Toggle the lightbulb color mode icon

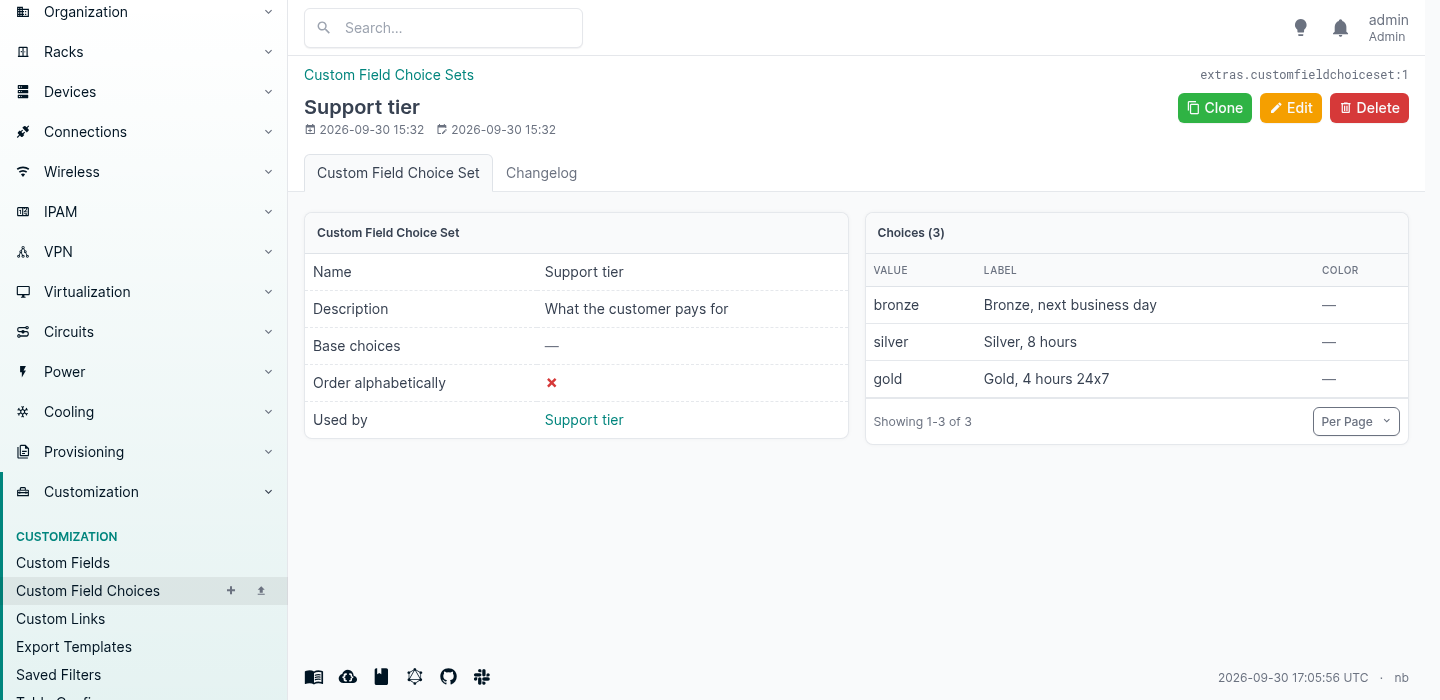coord(1301,28)
